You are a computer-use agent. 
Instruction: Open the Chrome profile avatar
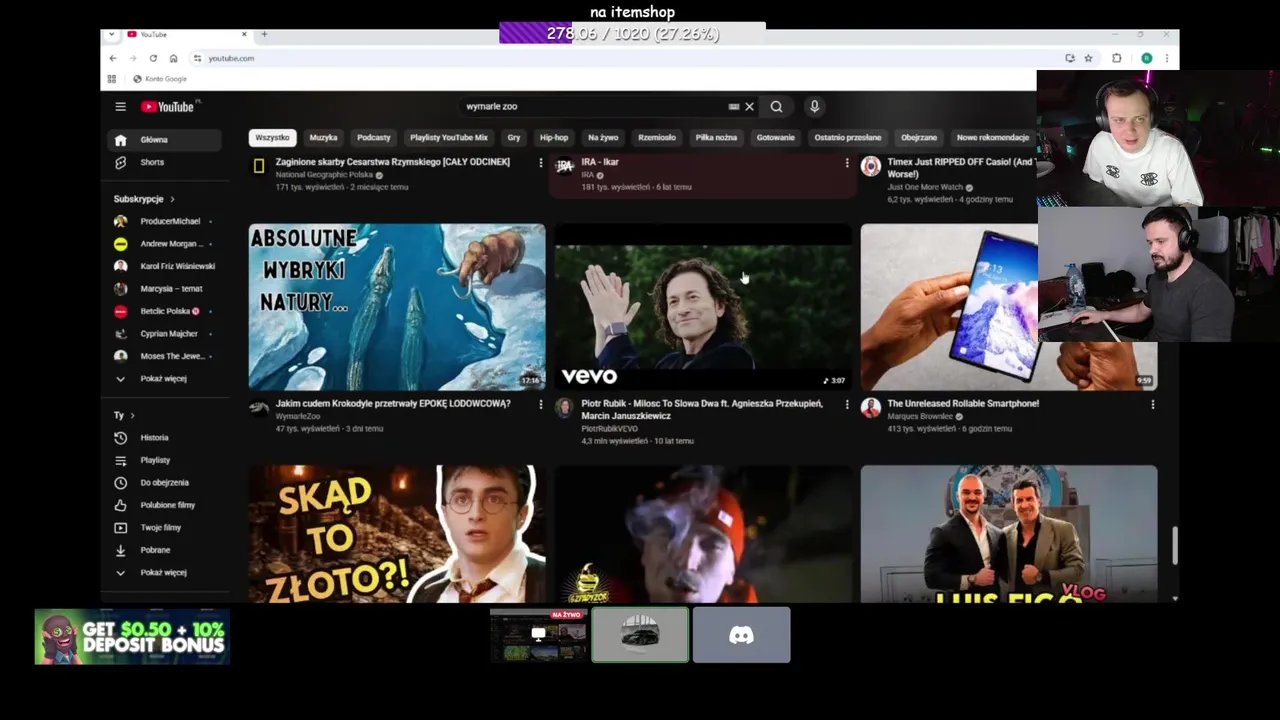click(1146, 58)
